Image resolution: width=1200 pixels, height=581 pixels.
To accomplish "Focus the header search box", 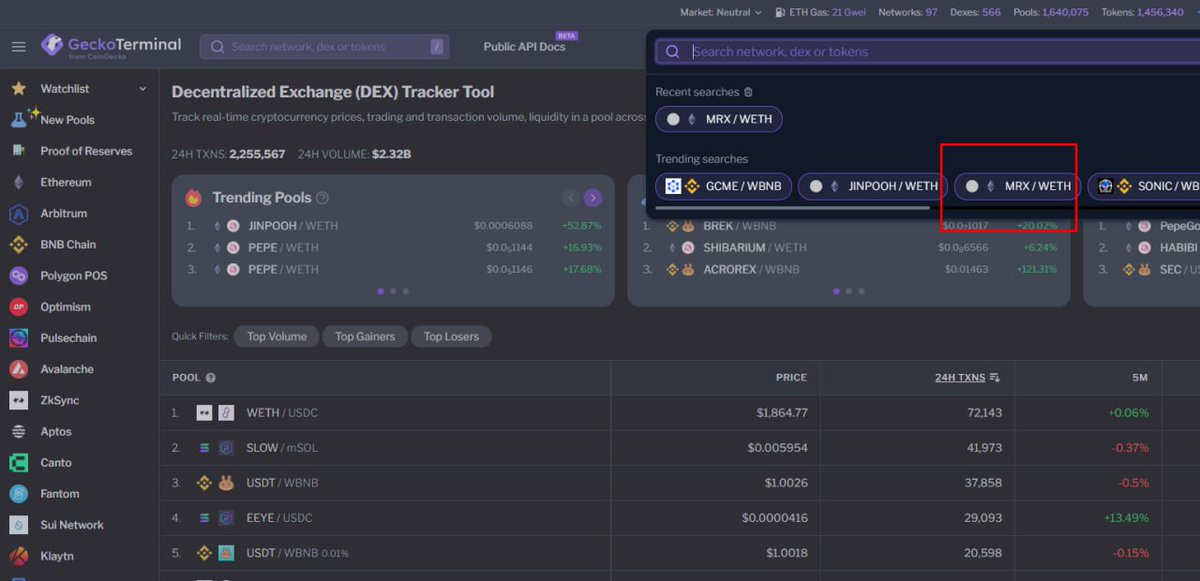I will (325, 47).
